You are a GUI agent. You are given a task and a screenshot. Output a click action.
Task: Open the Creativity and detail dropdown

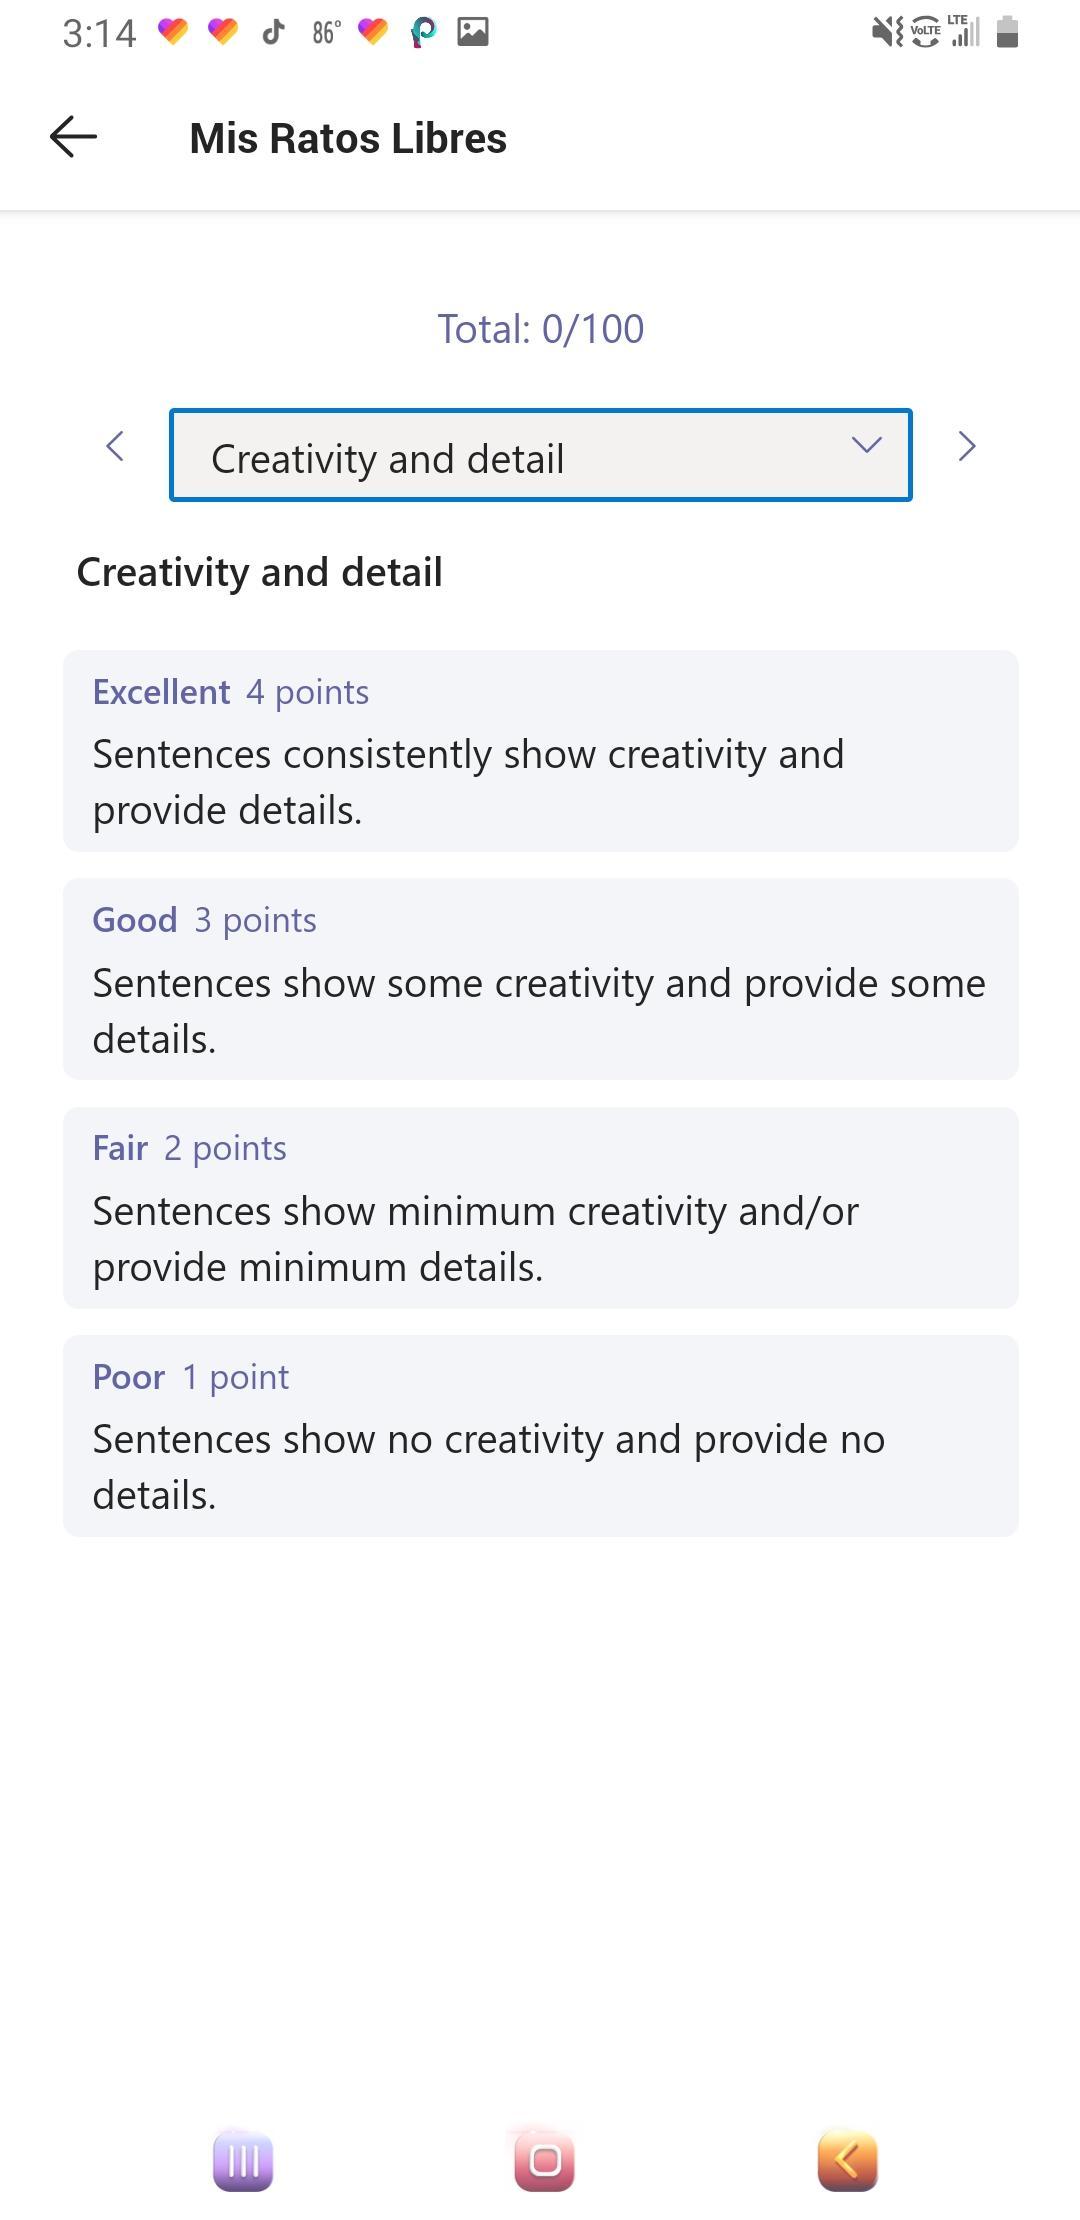541,455
